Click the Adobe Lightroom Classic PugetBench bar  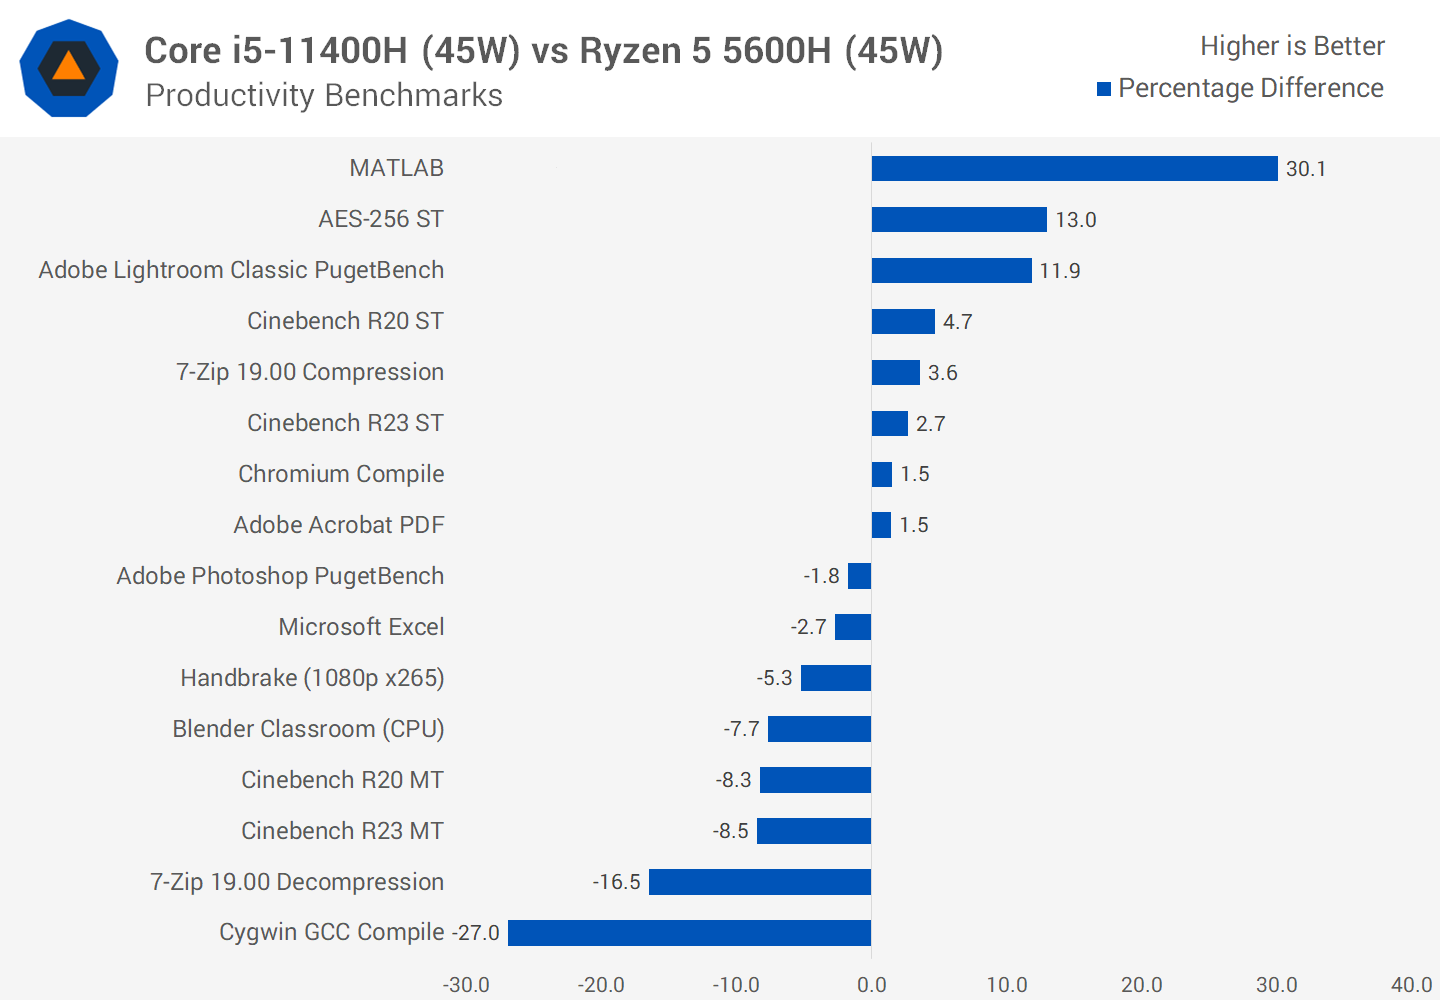tap(951, 271)
